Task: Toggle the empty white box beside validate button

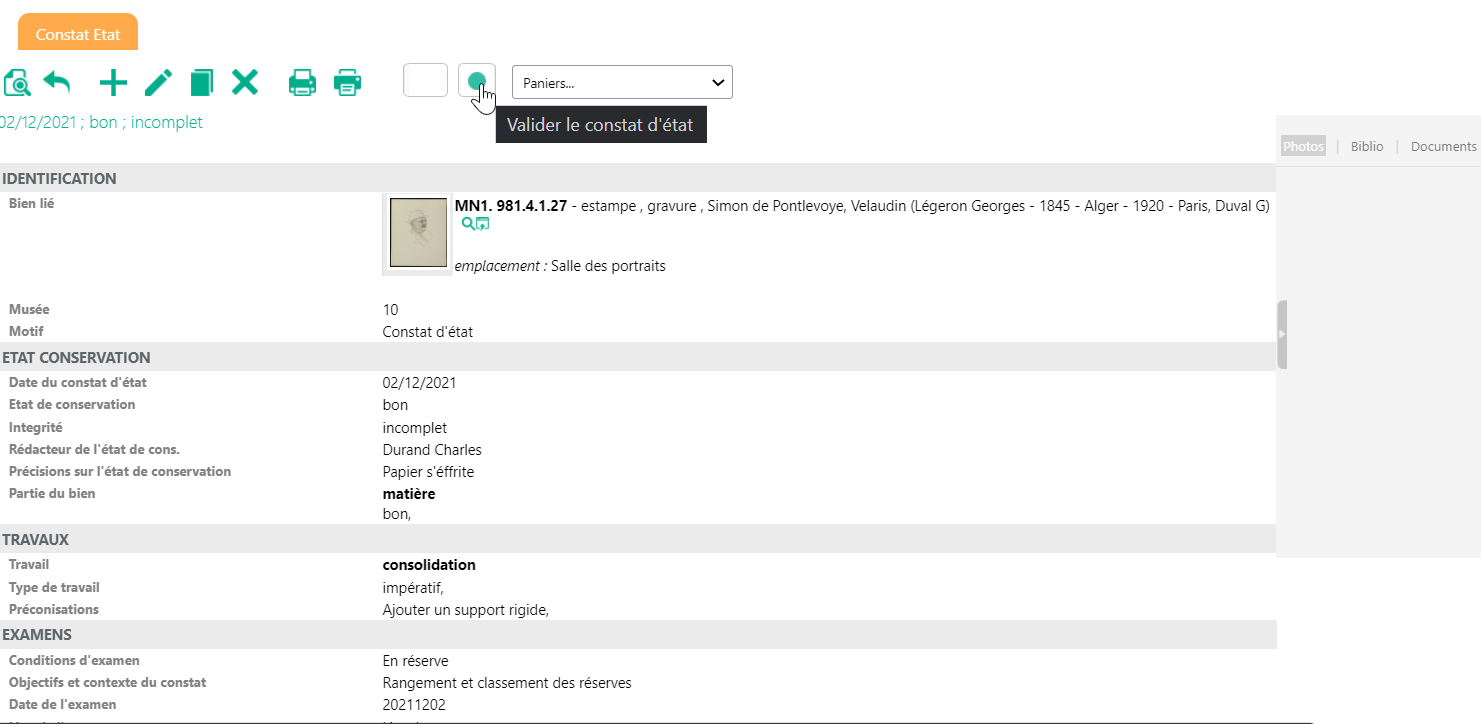Action: [x=425, y=80]
